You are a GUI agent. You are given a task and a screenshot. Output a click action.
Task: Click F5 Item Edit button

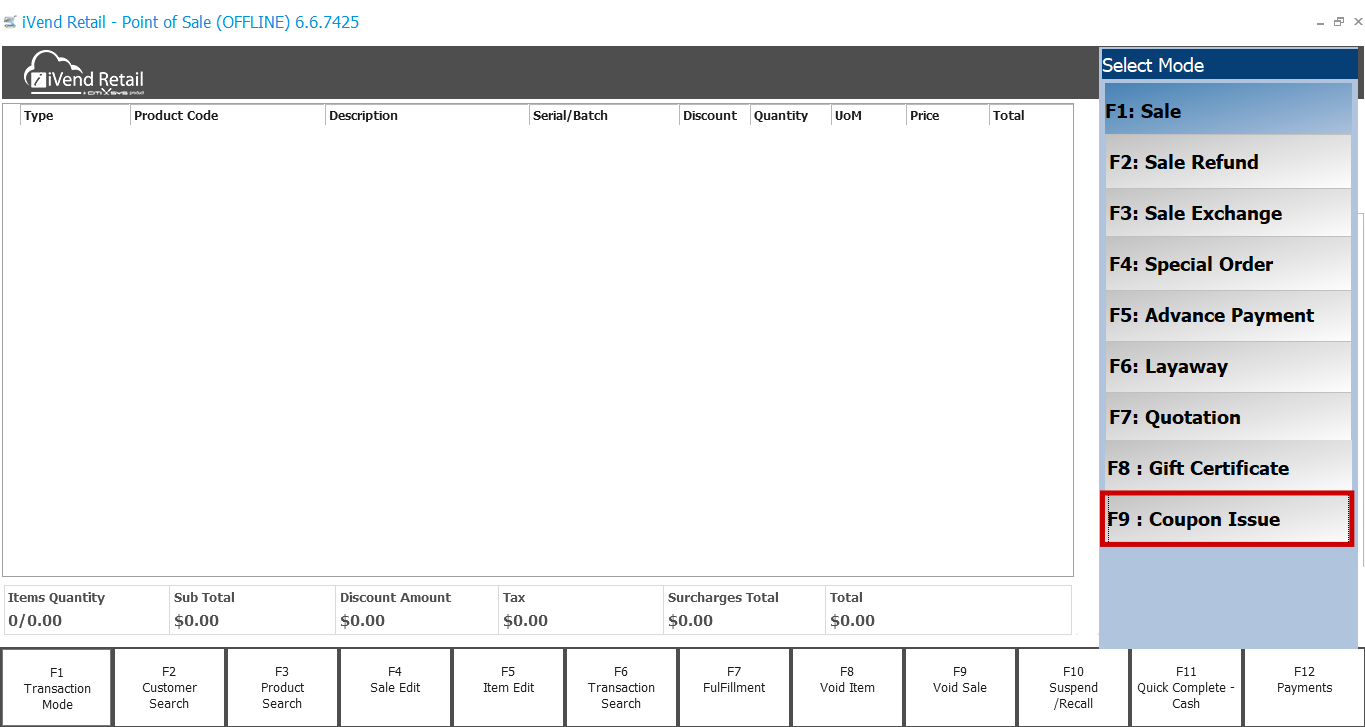point(509,688)
